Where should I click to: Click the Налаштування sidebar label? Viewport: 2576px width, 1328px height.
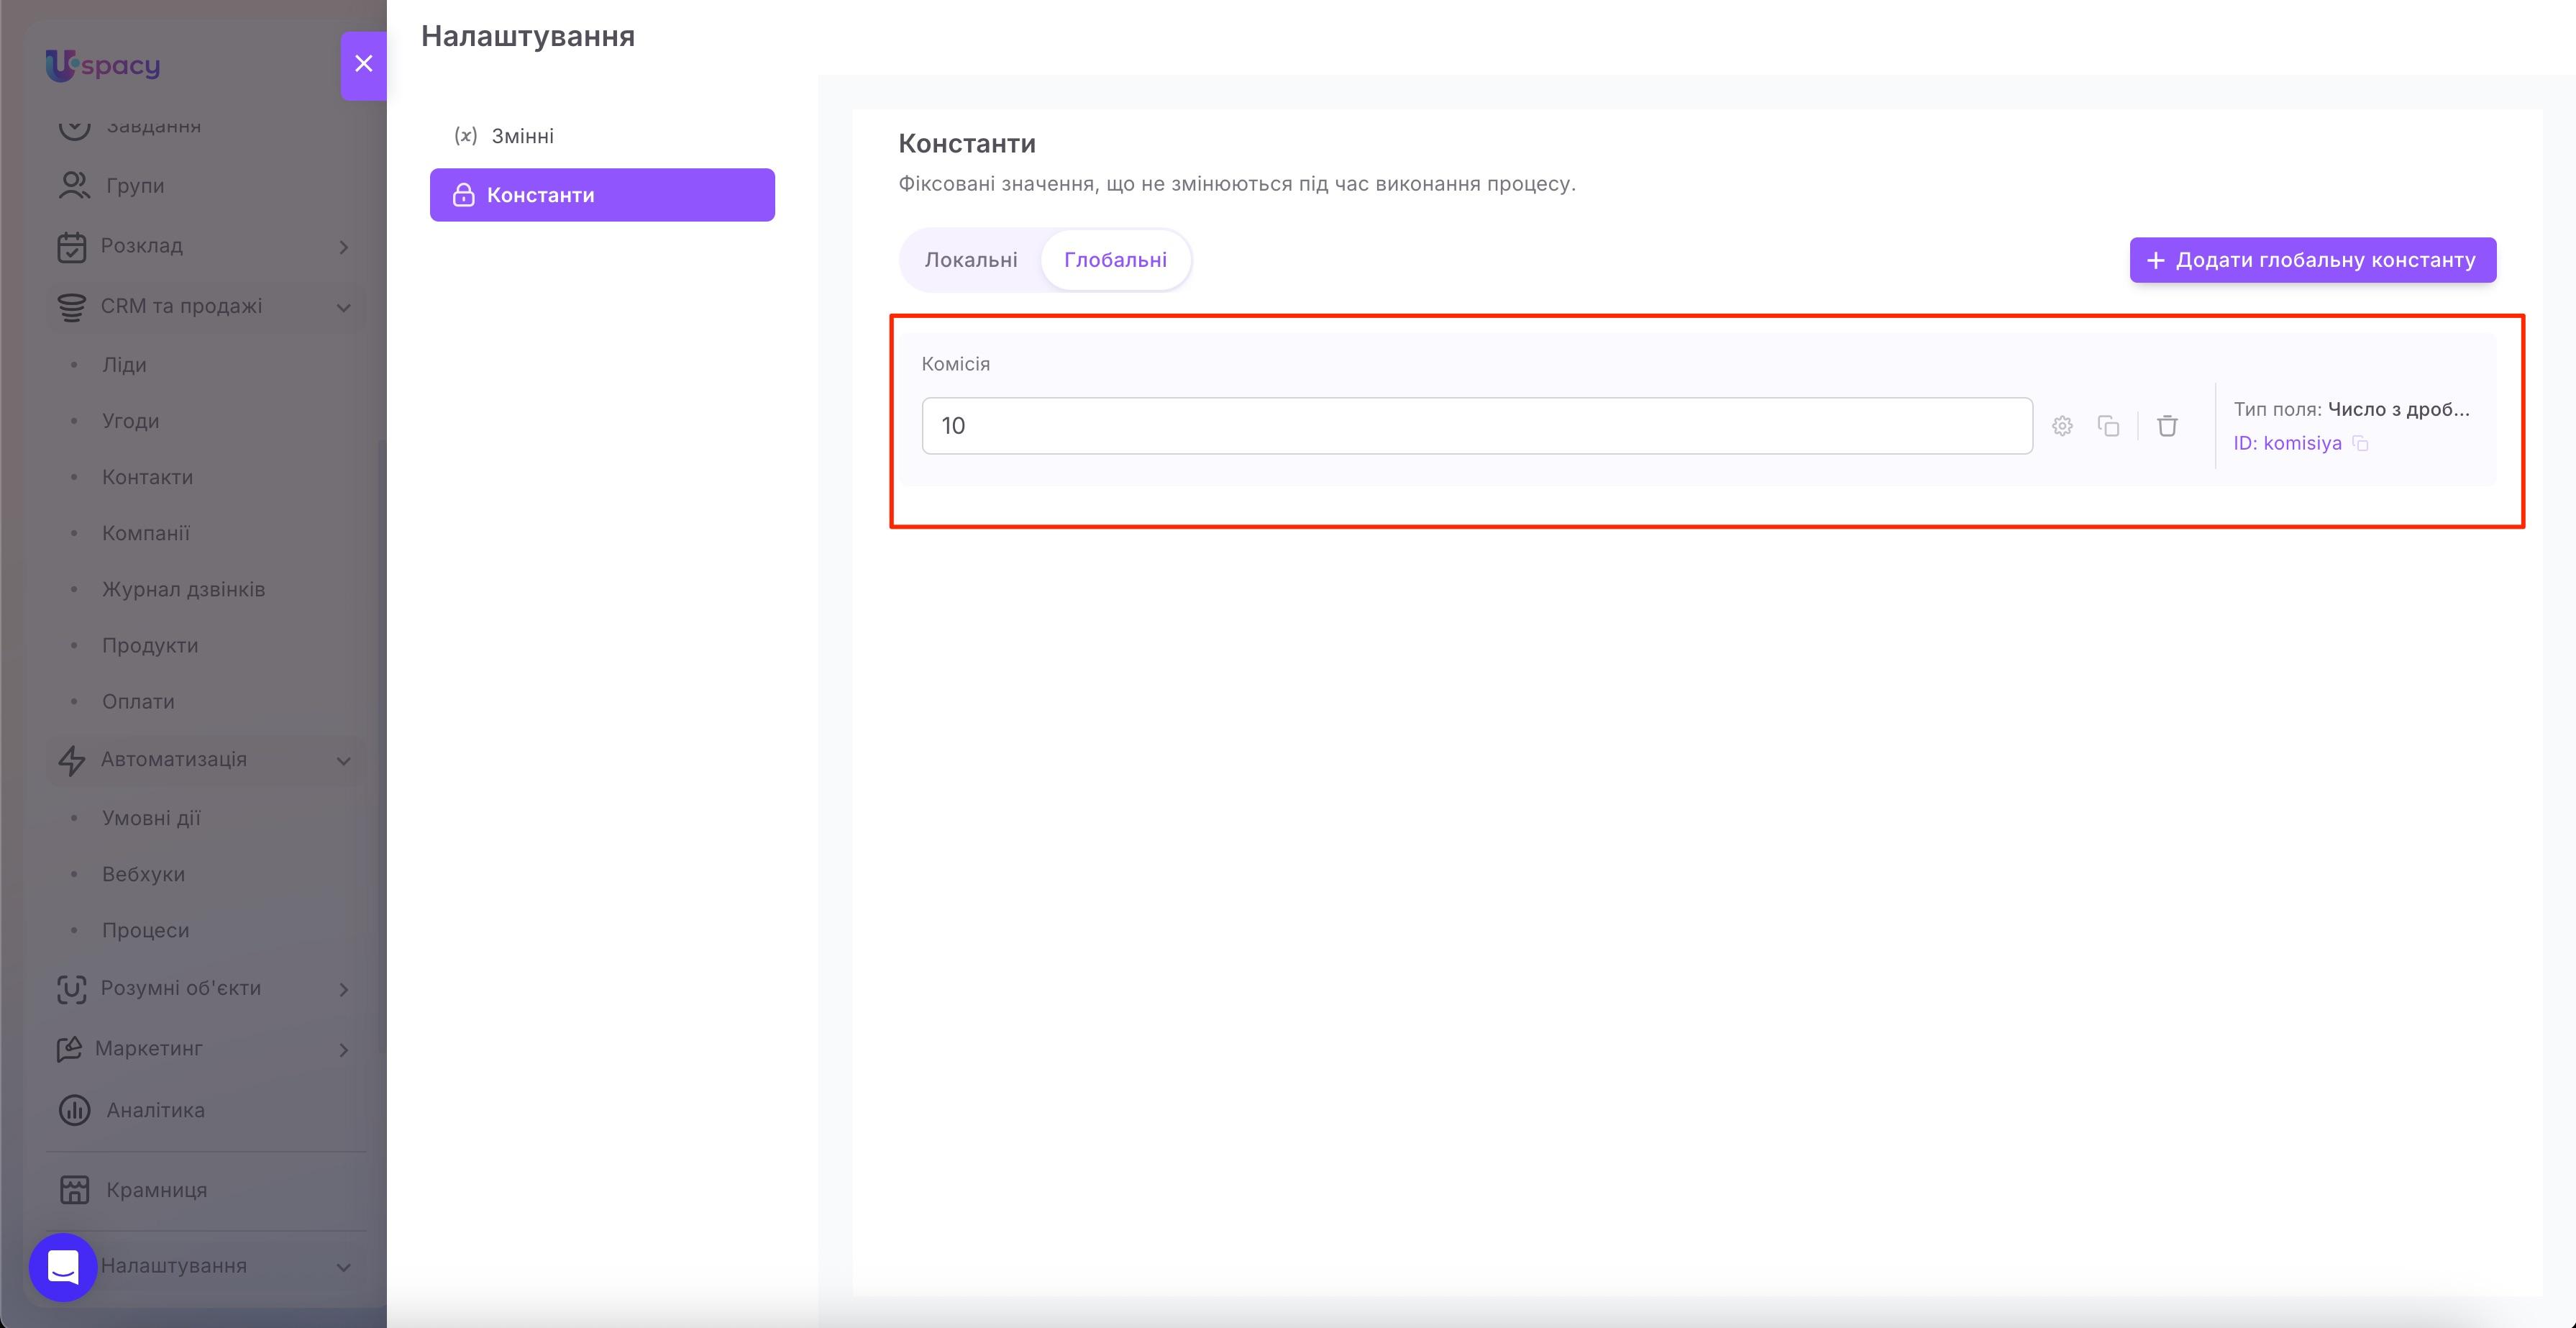click(x=173, y=1266)
